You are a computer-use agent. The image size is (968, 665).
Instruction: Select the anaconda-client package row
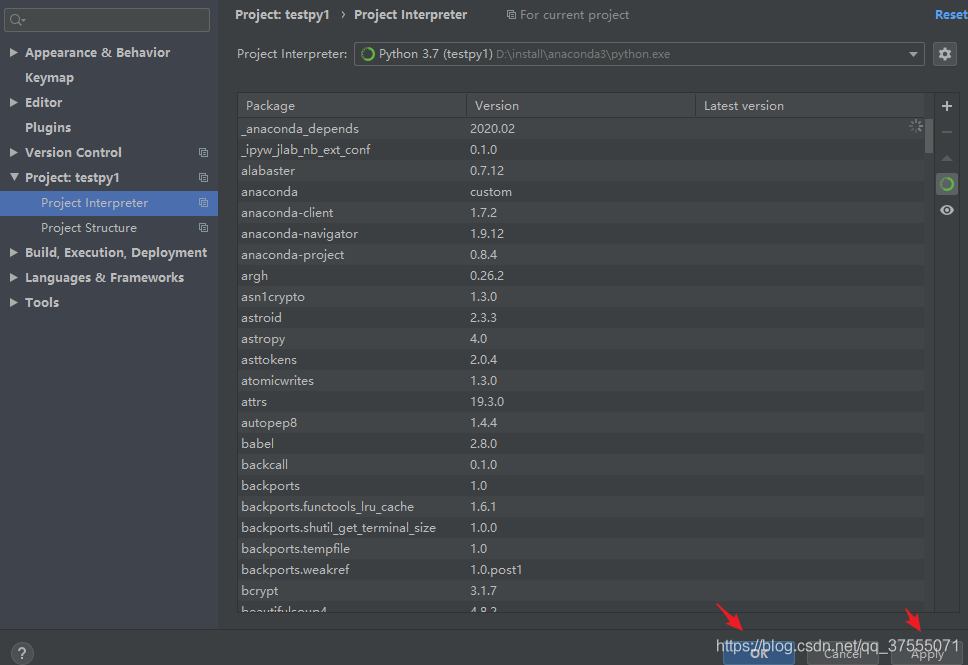pyautogui.click(x=581, y=212)
